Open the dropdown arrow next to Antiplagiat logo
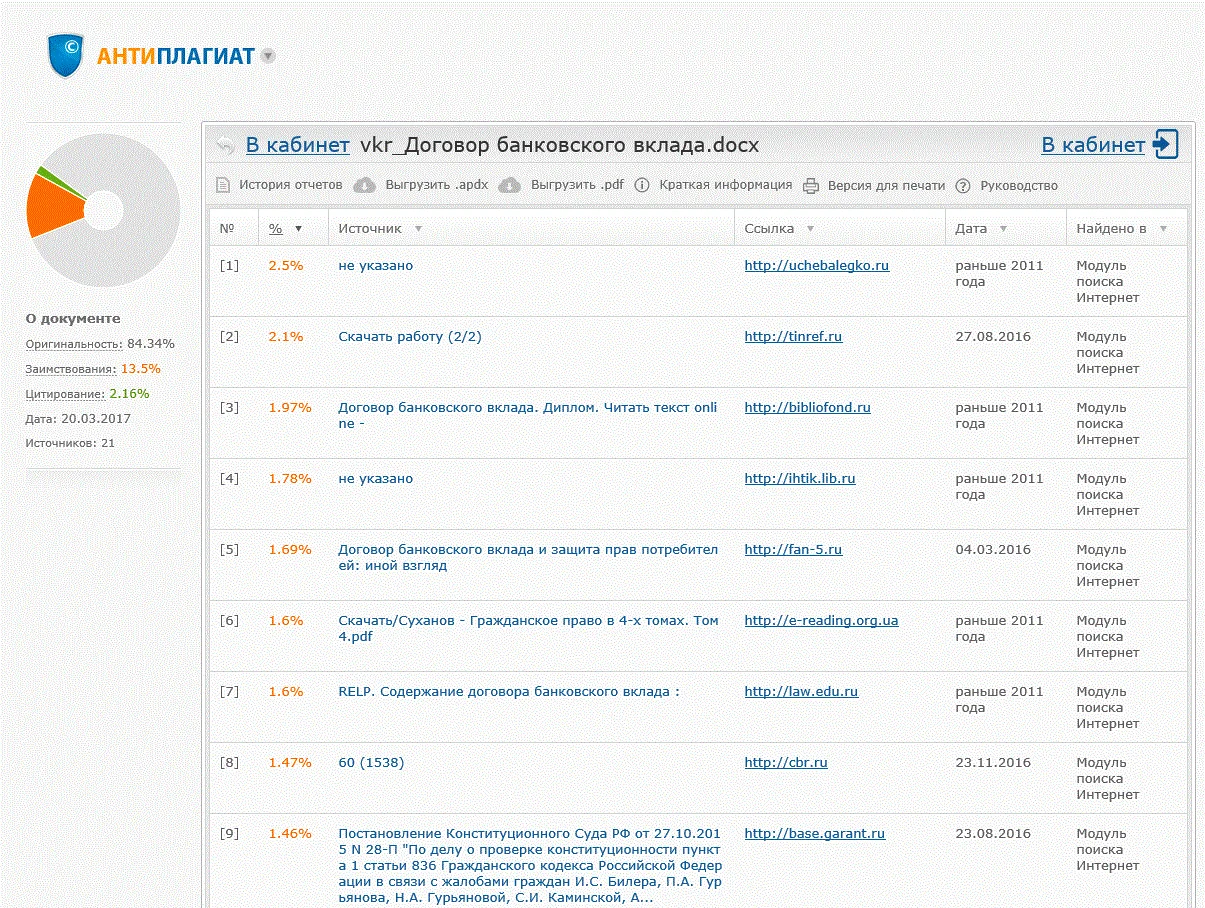 [x=267, y=56]
